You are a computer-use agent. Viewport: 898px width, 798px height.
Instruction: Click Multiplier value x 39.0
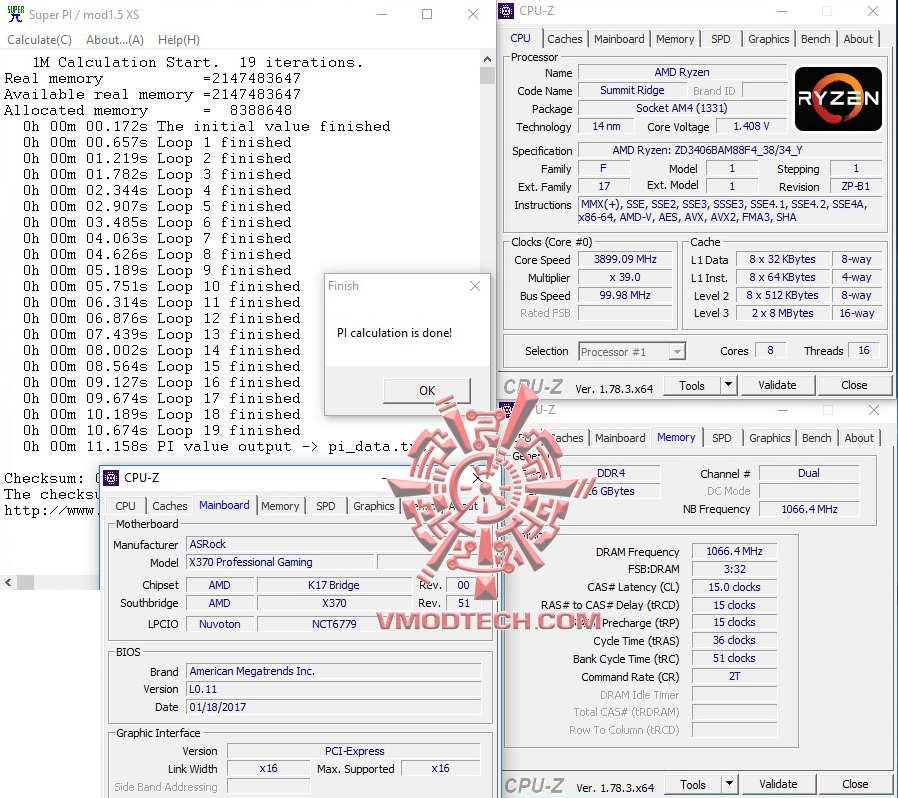pyautogui.click(x=625, y=277)
